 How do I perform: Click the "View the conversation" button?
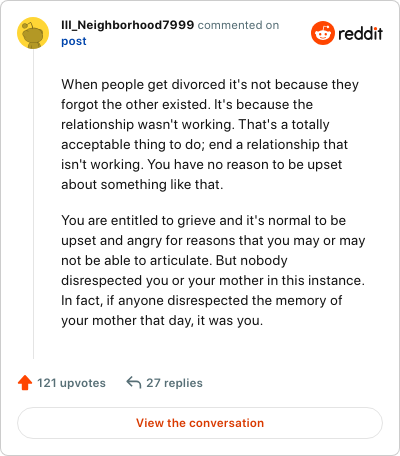click(x=200, y=423)
